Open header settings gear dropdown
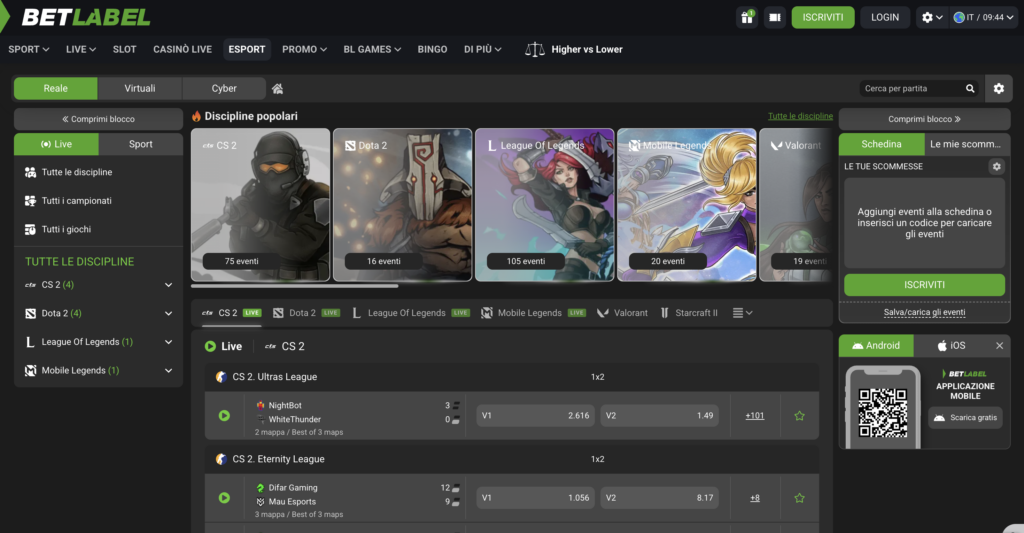 (x=932, y=18)
